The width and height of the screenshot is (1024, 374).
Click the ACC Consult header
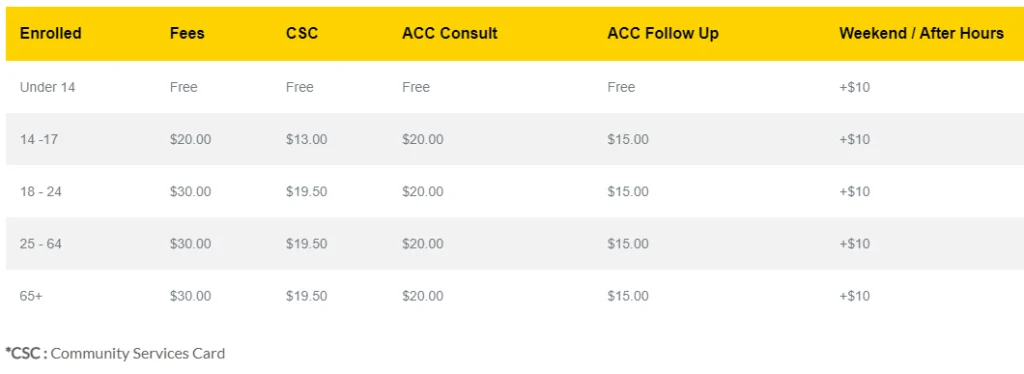(x=449, y=33)
